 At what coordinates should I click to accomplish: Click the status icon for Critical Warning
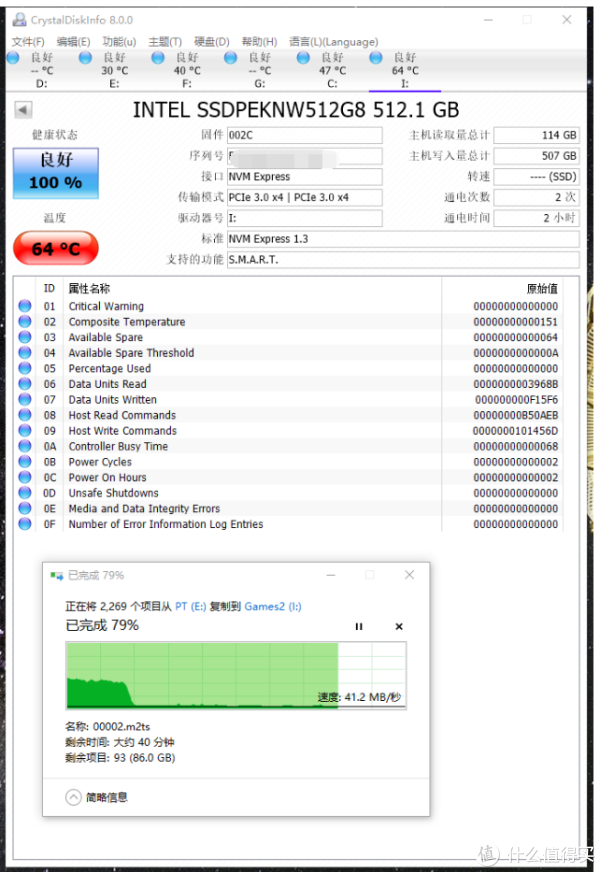[25, 306]
